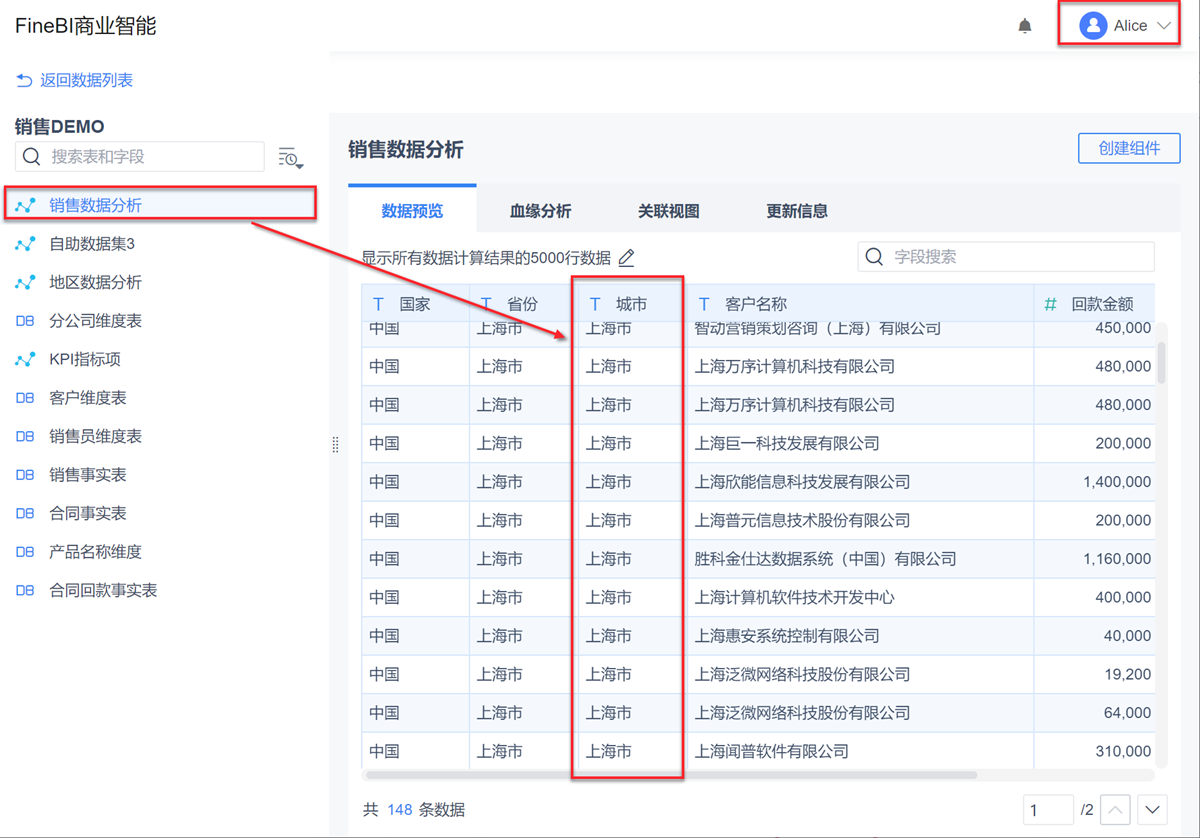Click cell 上海闻普软件有限公司

(860, 751)
